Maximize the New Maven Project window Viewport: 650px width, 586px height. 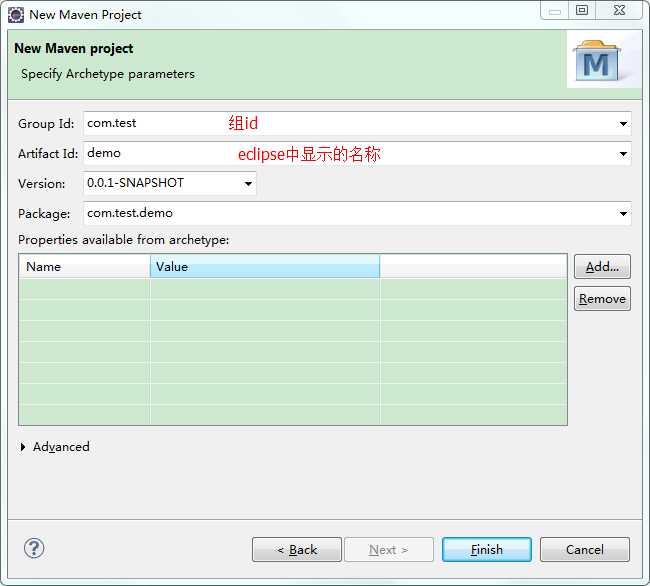tap(582, 10)
